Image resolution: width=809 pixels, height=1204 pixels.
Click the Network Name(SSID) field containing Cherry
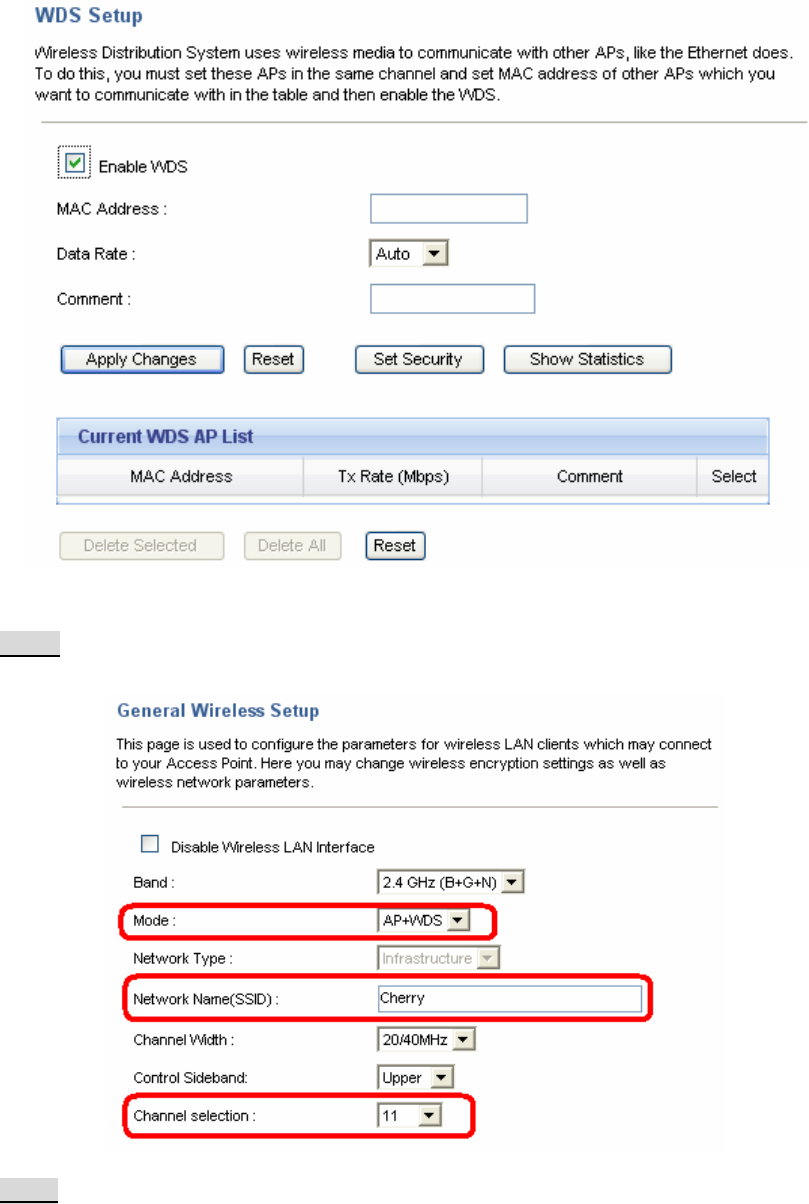[509, 999]
